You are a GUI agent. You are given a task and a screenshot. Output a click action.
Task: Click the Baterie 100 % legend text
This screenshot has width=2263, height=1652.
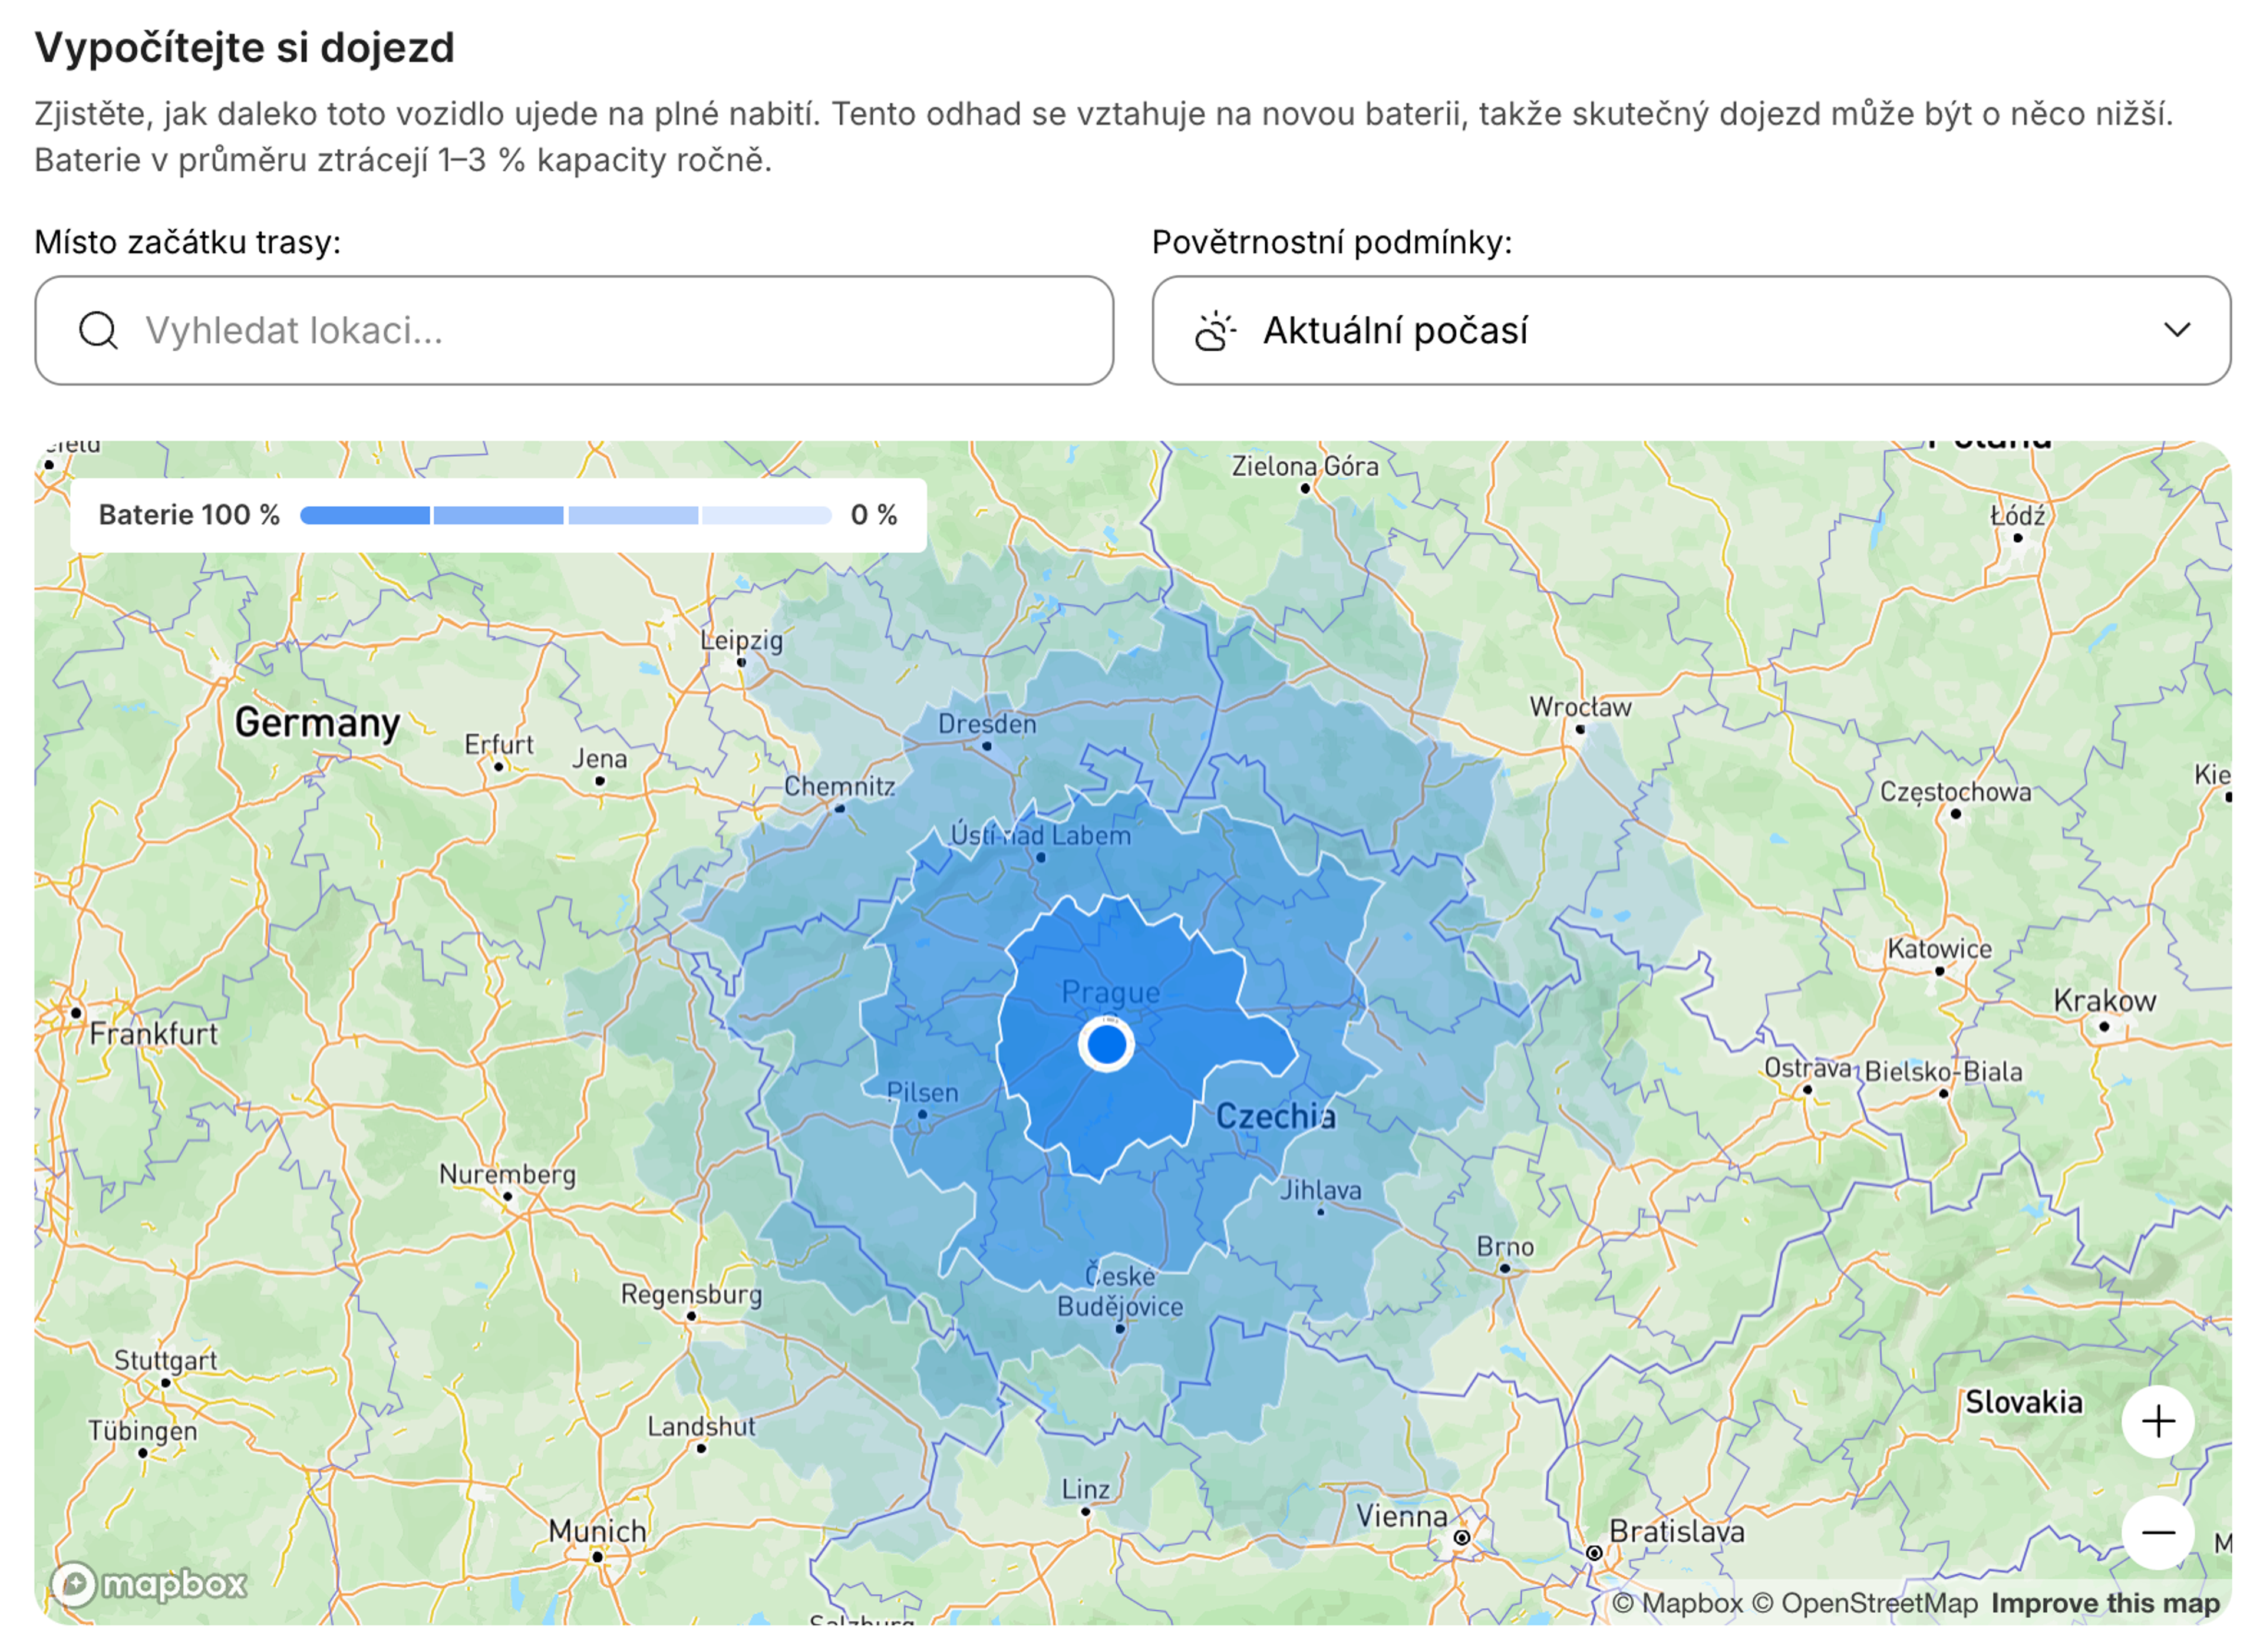point(189,515)
